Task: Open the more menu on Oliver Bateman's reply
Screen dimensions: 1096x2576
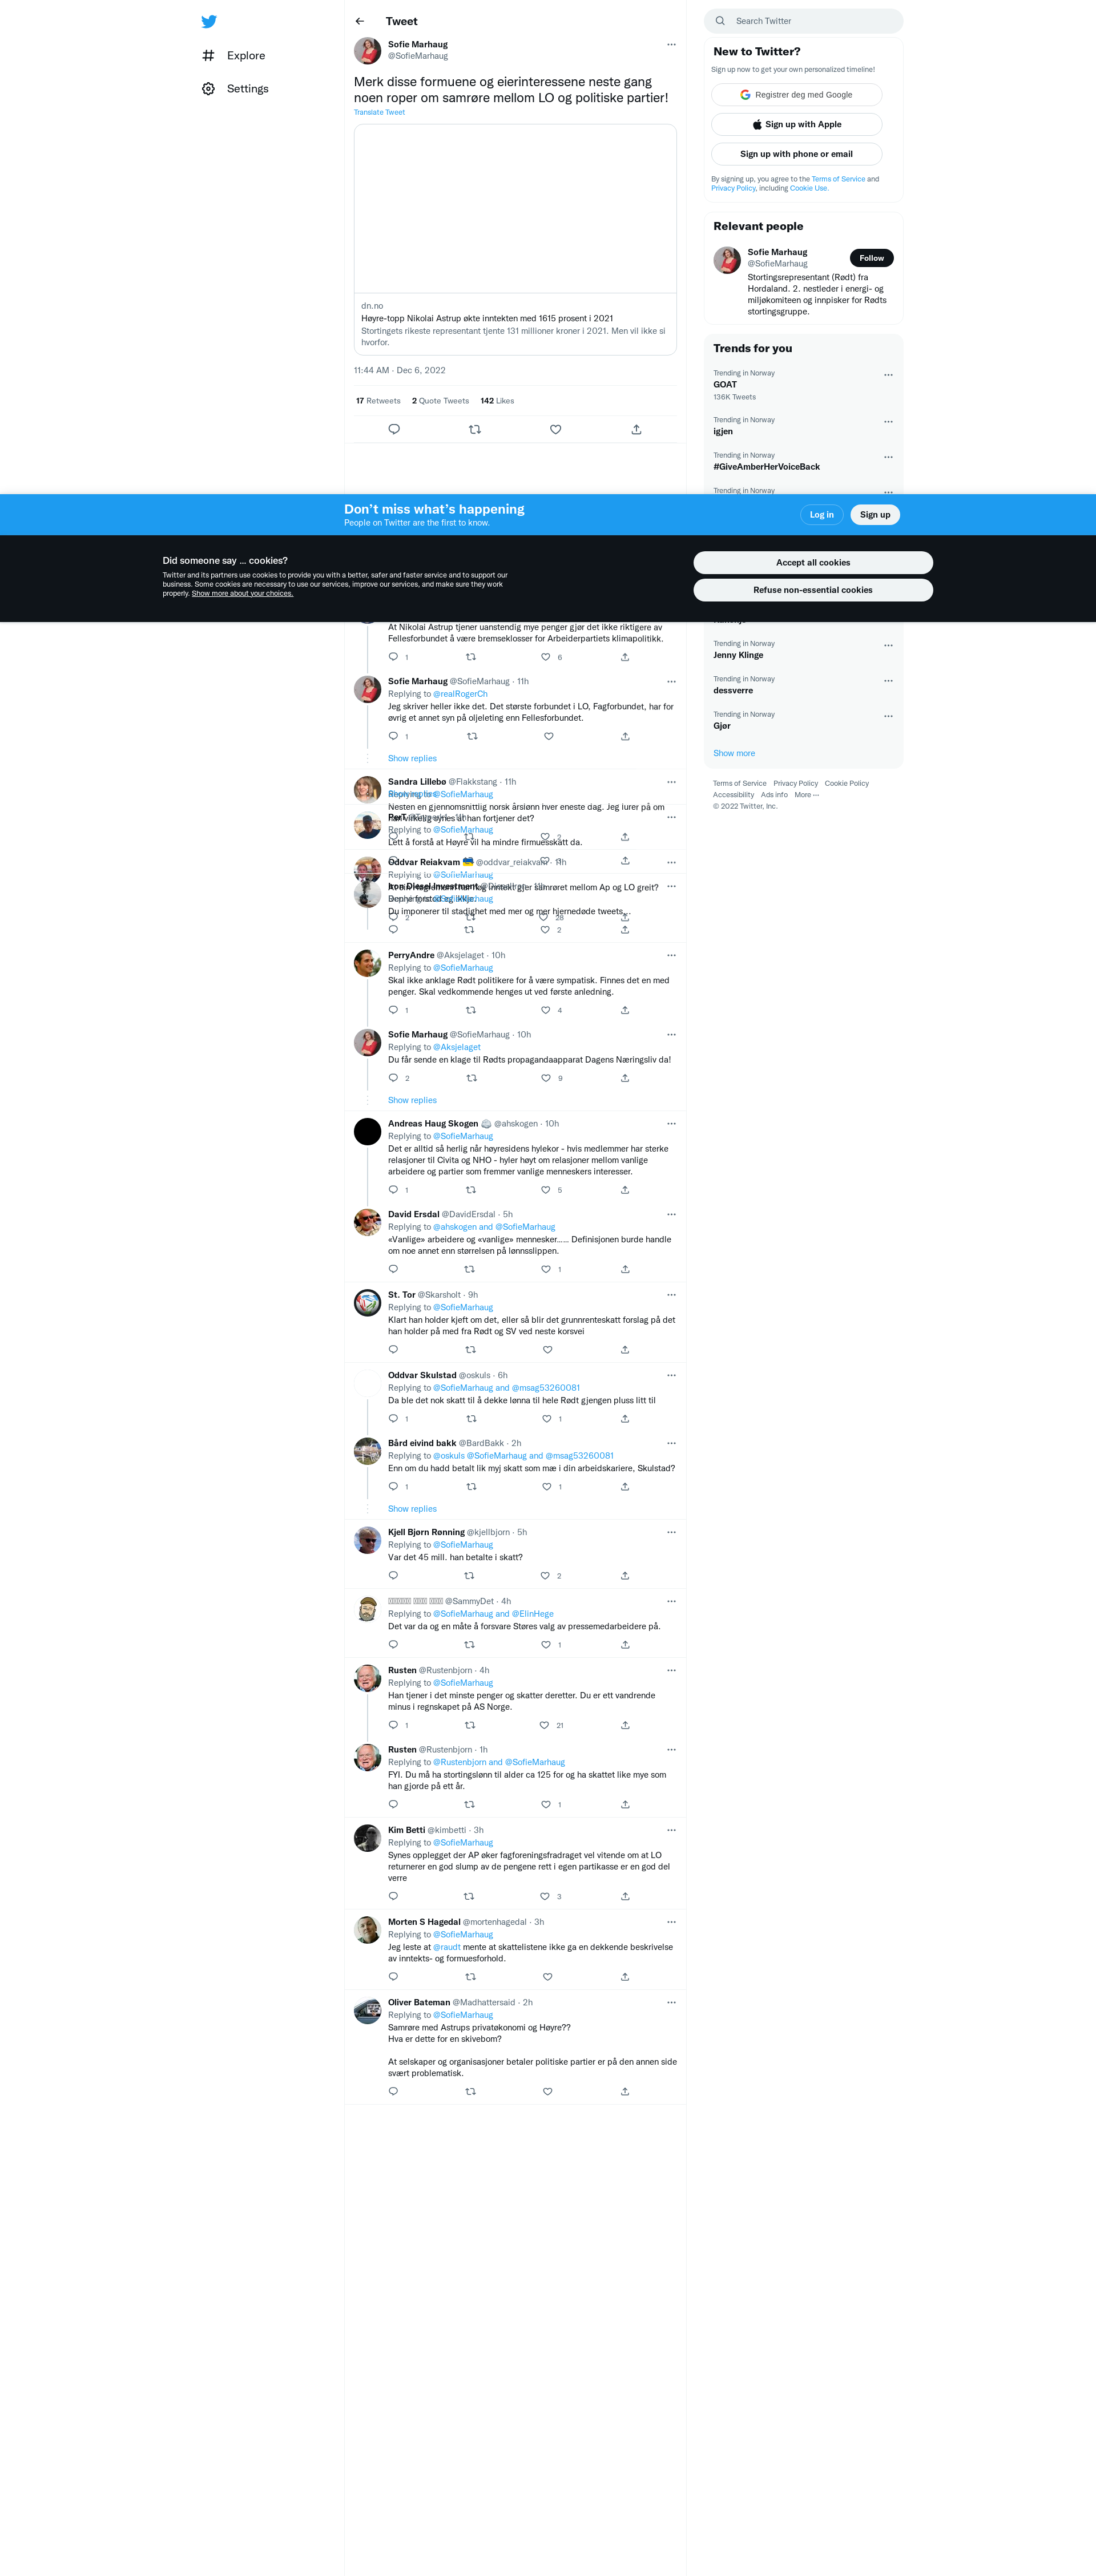Action: pyautogui.click(x=671, y=2002)
